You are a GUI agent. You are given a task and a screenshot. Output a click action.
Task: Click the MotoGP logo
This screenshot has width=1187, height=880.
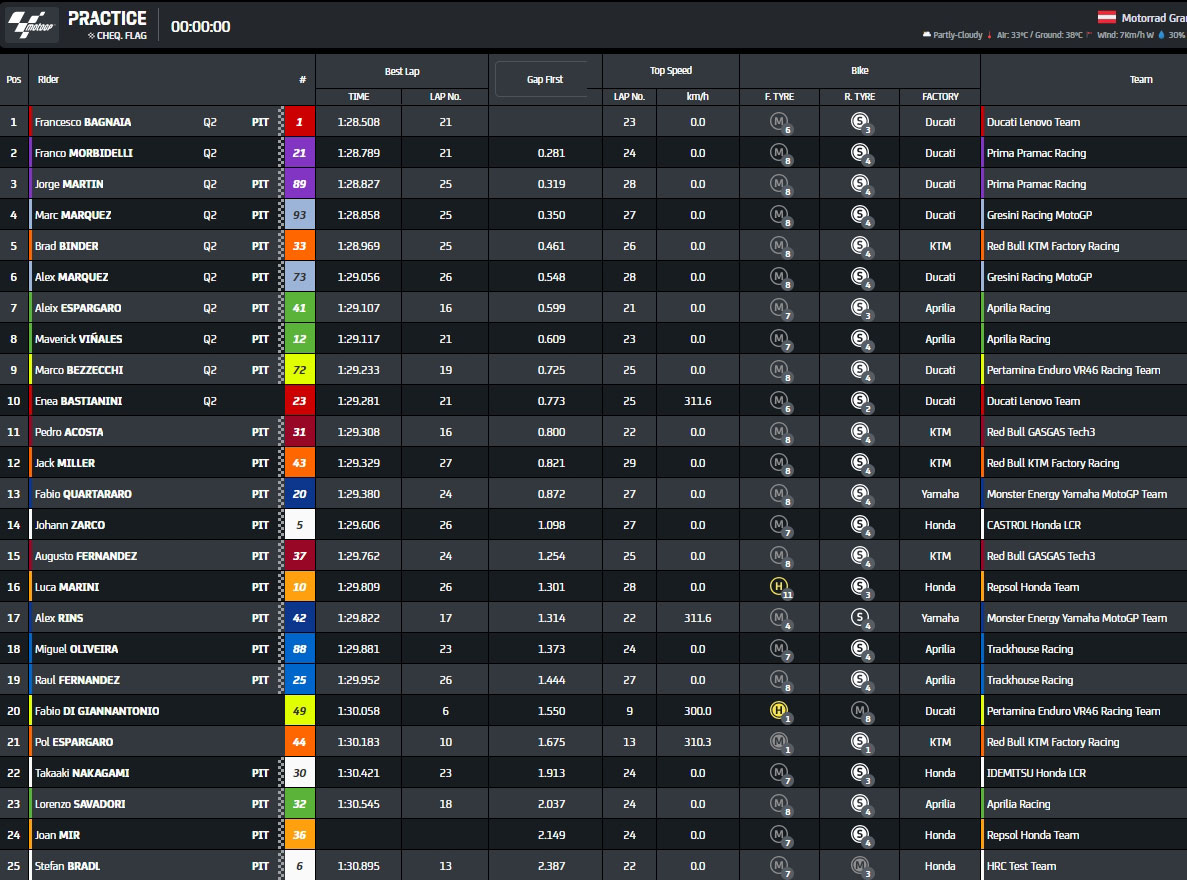32,26
